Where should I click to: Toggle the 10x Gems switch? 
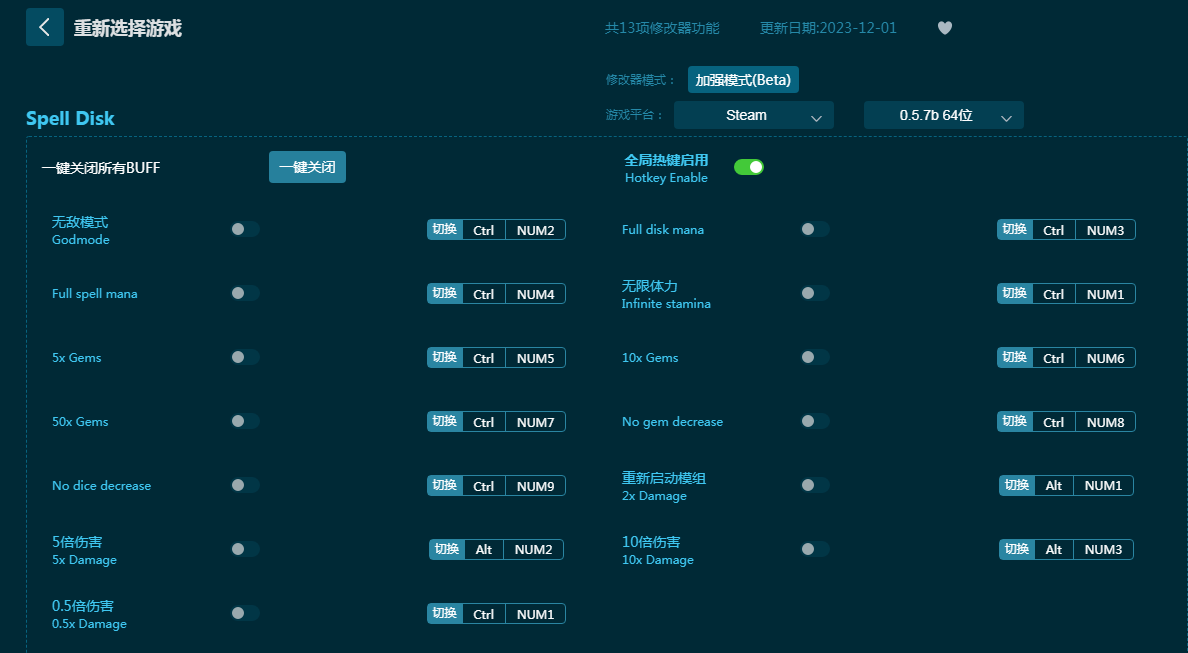click(x=814, y=357)
